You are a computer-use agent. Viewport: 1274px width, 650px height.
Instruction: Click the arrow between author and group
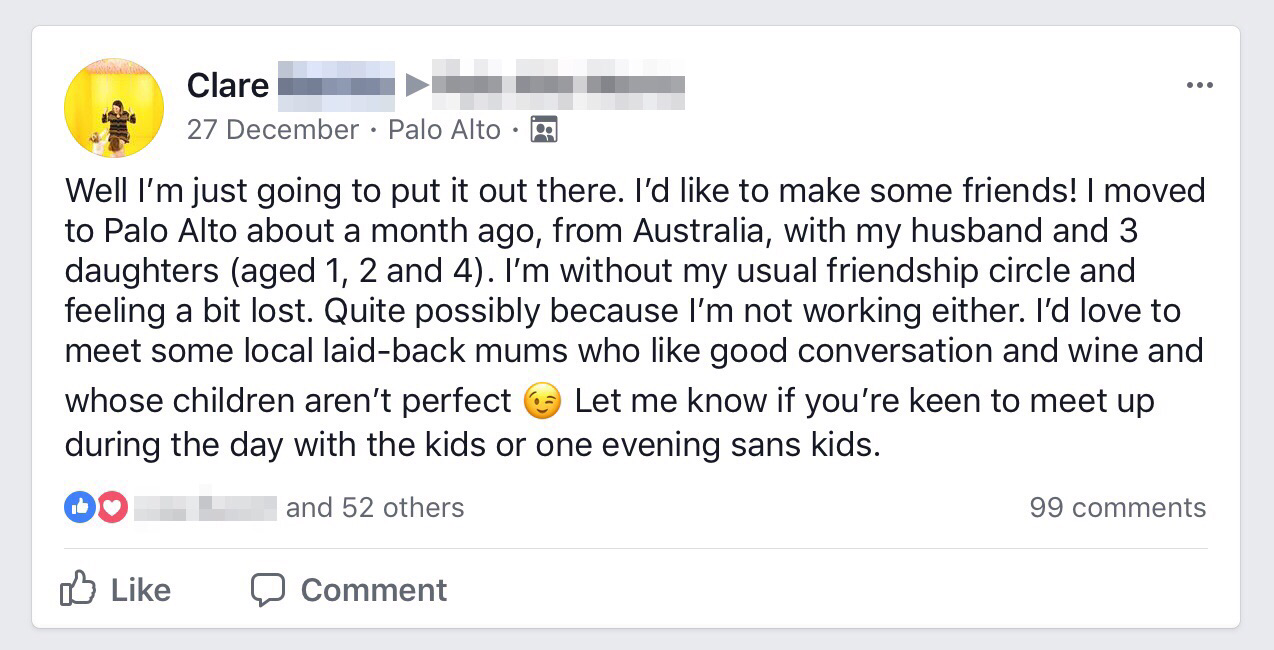coord(416,86)
